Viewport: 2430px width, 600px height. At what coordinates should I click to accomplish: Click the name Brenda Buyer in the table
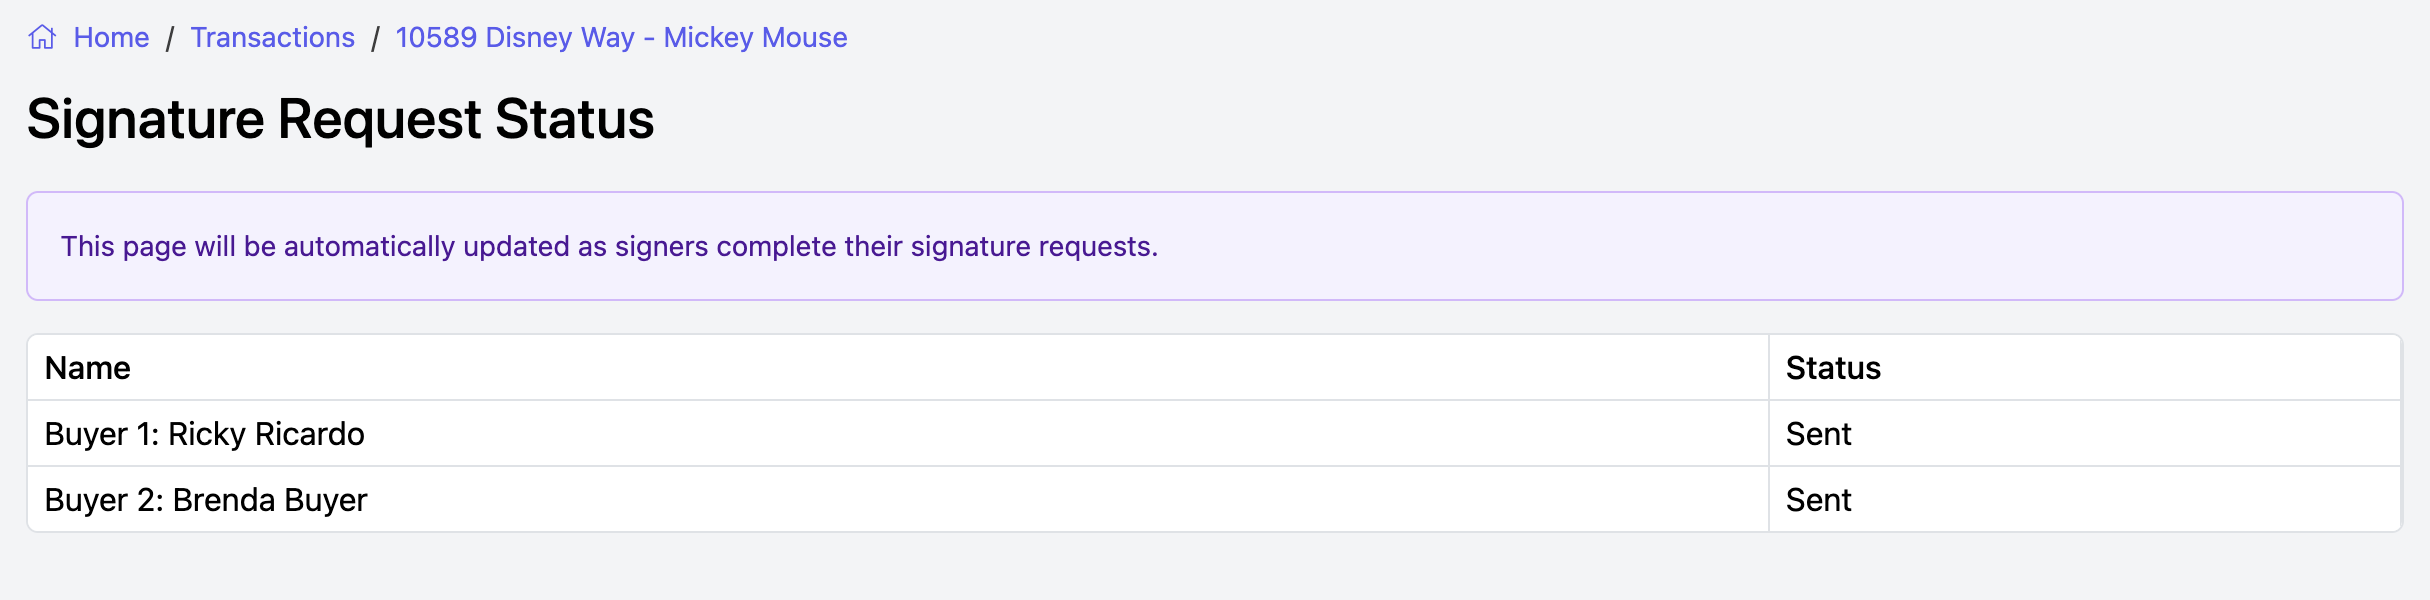[x=270, y=500]
